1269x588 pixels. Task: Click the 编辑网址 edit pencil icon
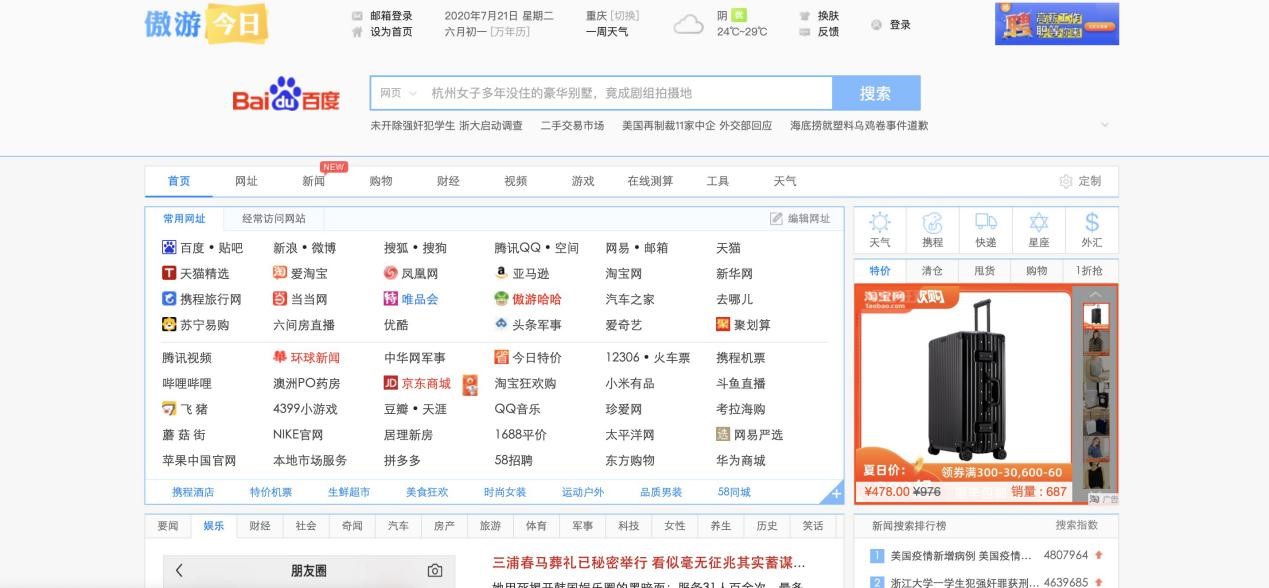[x=776, y=218]
